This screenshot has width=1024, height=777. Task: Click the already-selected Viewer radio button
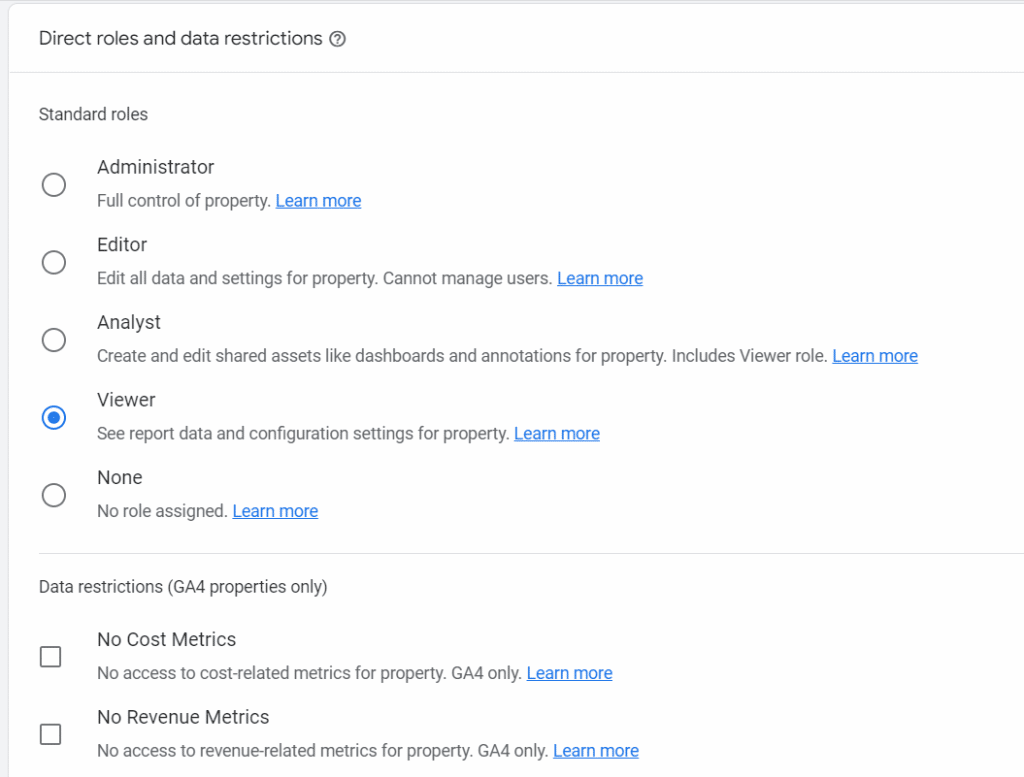coord(54,417)
